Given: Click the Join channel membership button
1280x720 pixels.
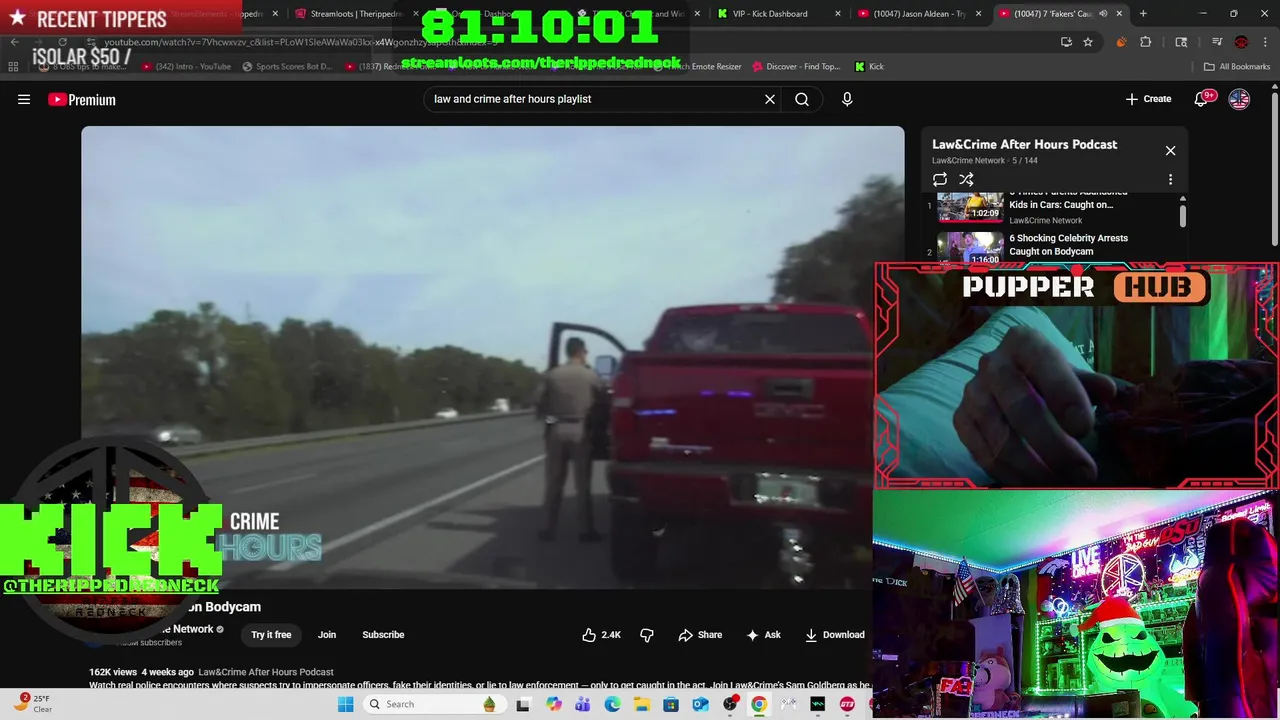Looking at the screenshot, I should point(327,635).
